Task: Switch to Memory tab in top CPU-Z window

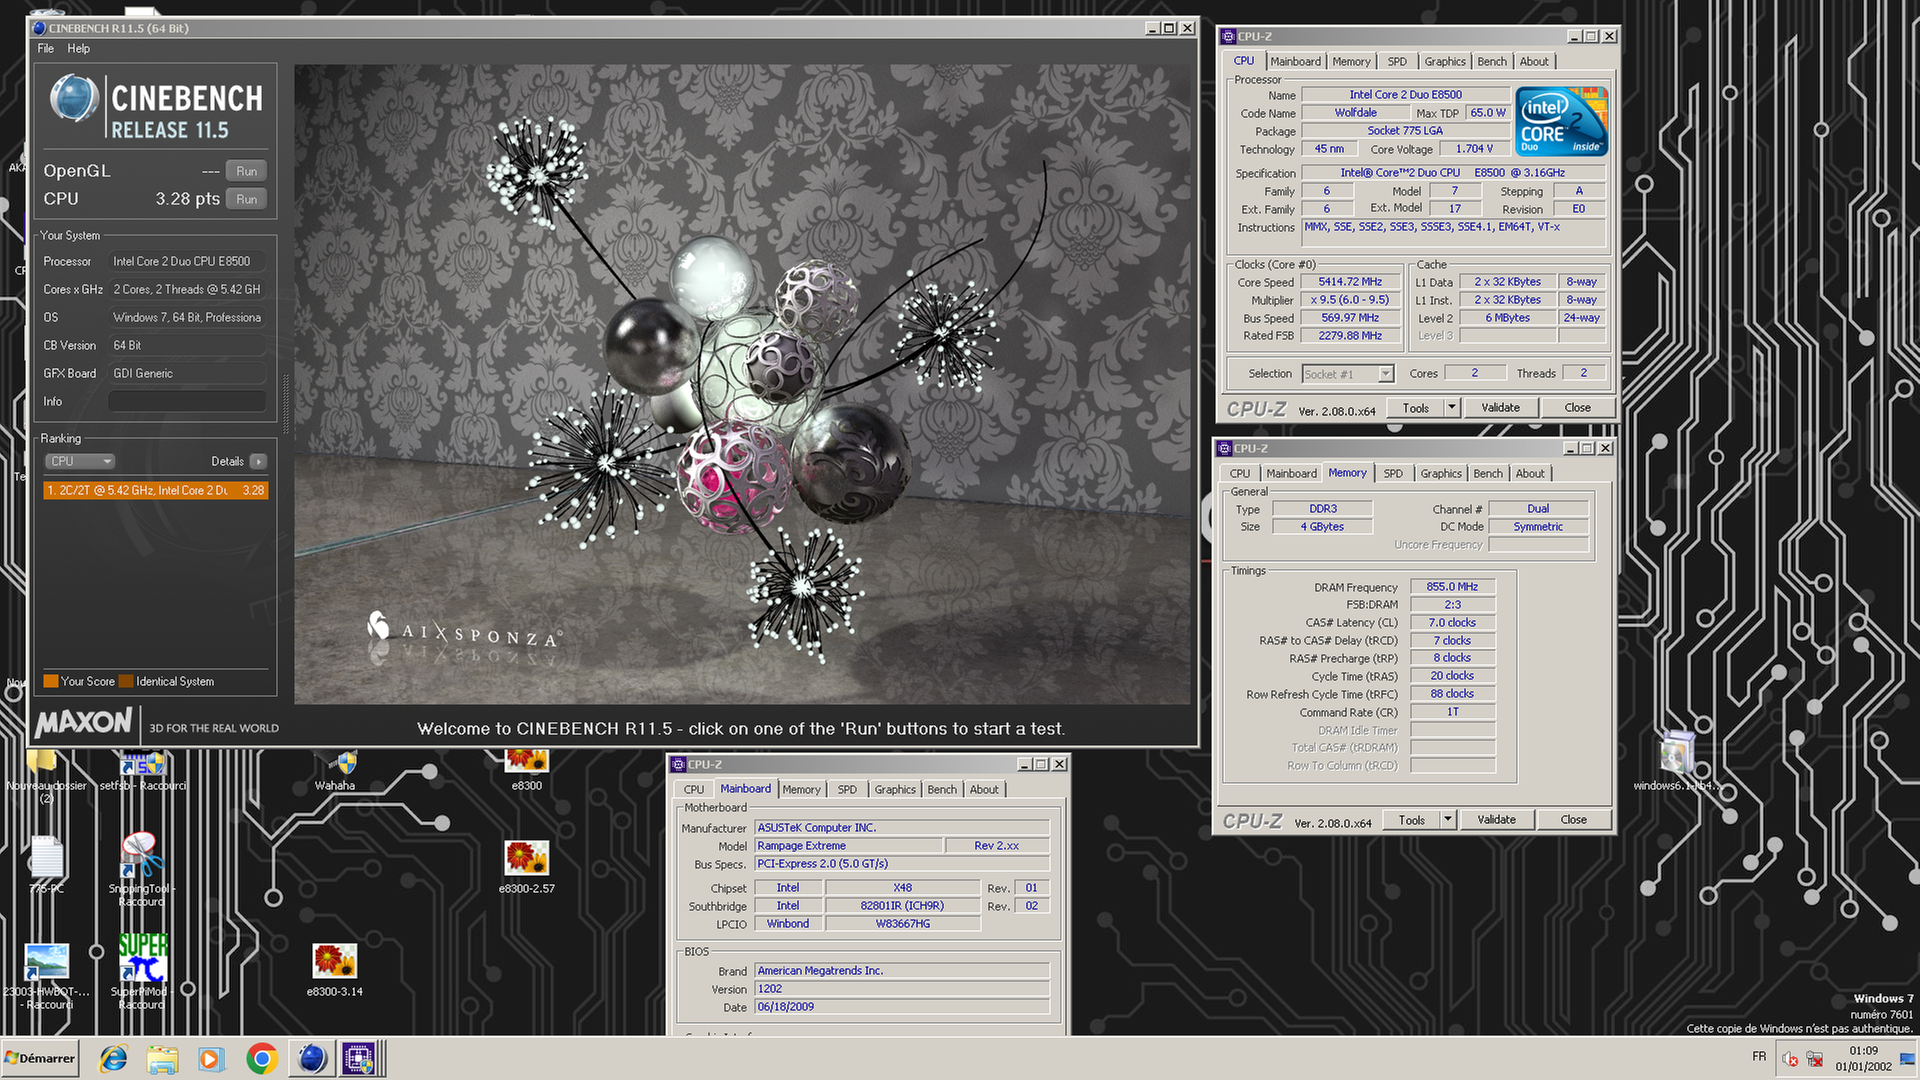Action: (x=1351, y=61)
